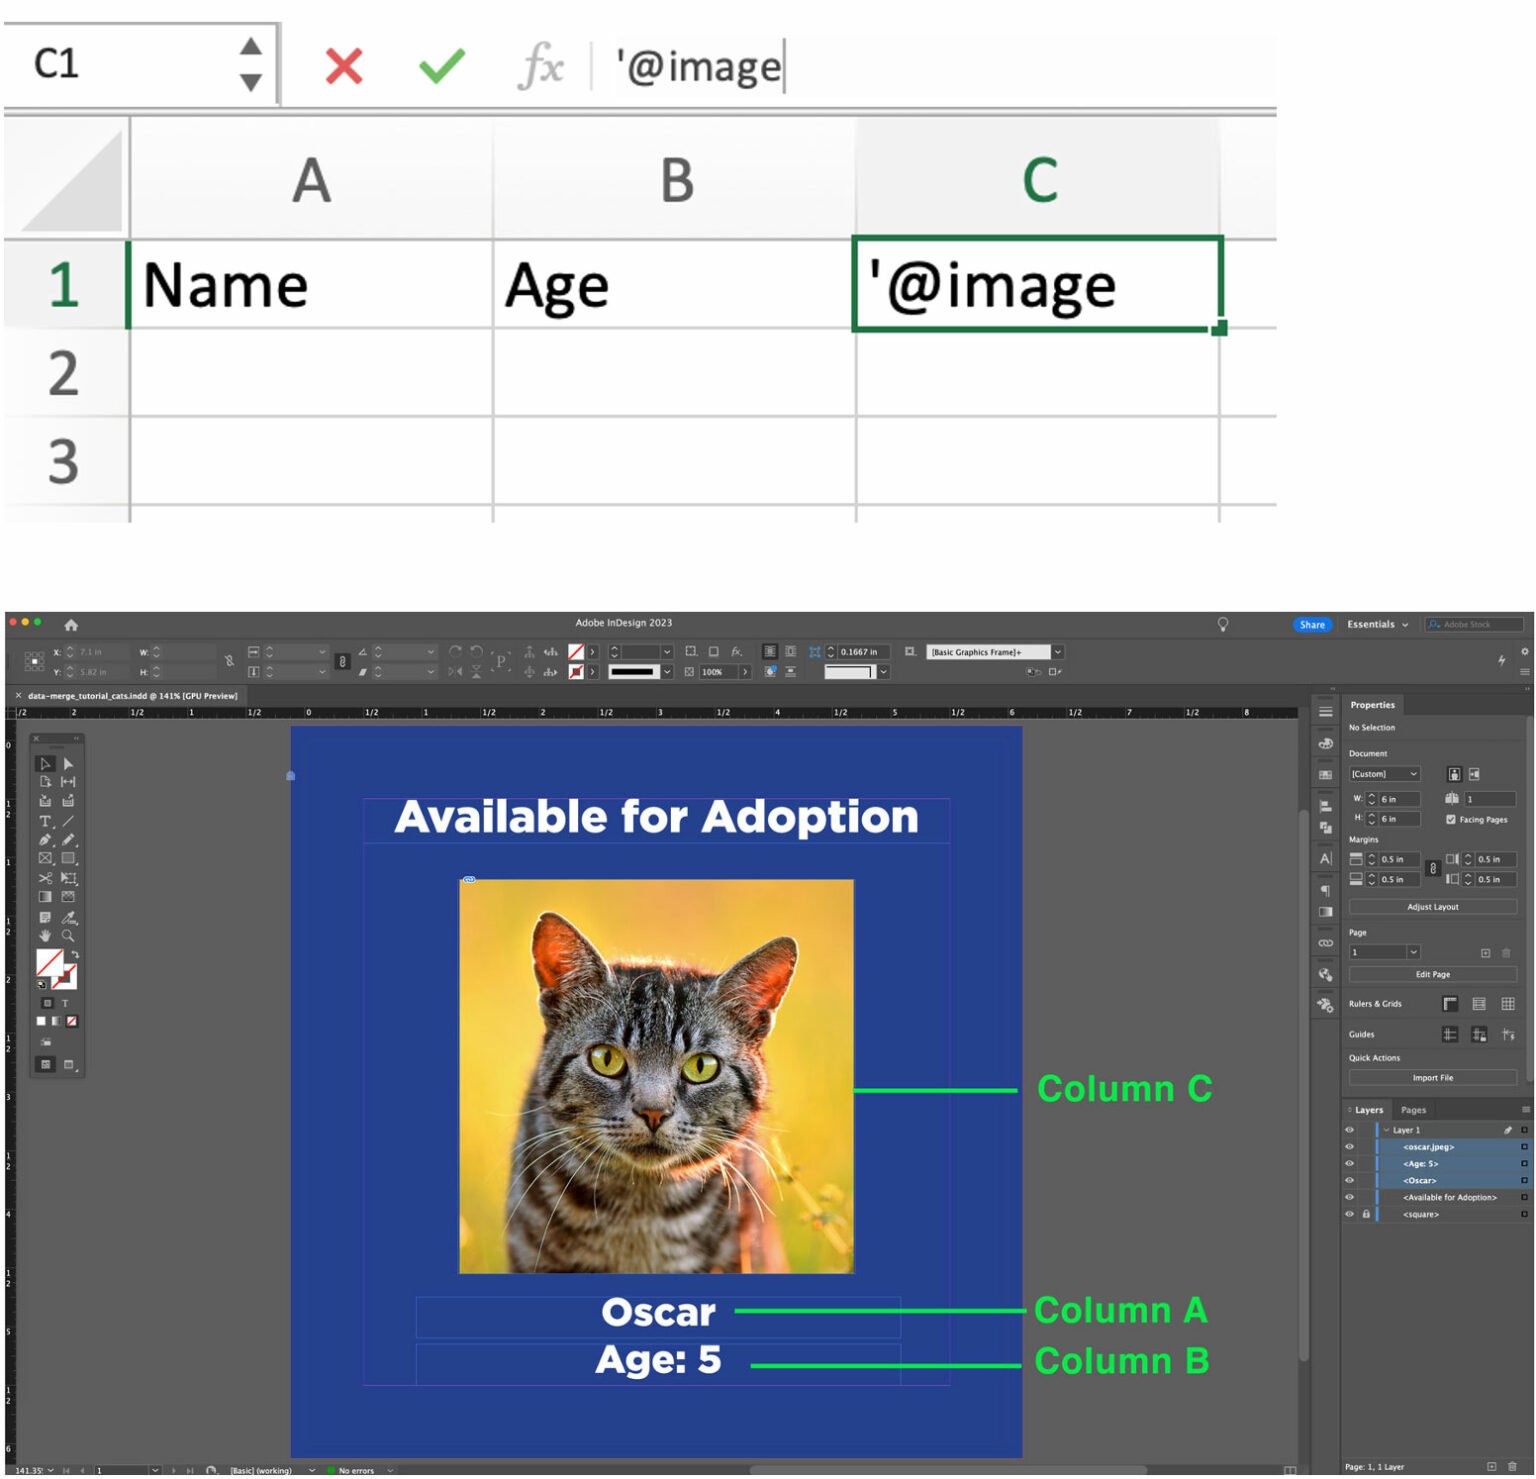
Task: Click the Home icon in InDesign
Action: click(x=71, y=625)
